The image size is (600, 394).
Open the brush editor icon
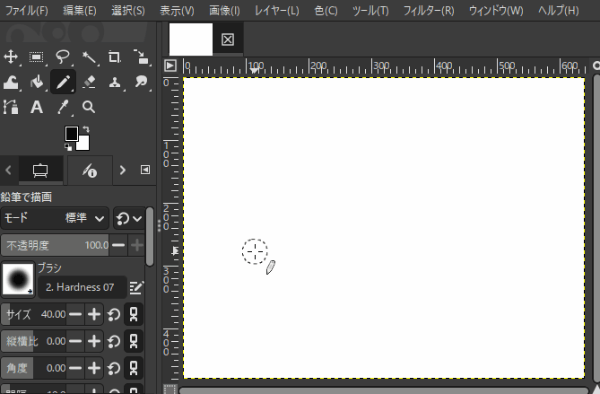click(136, 287)
